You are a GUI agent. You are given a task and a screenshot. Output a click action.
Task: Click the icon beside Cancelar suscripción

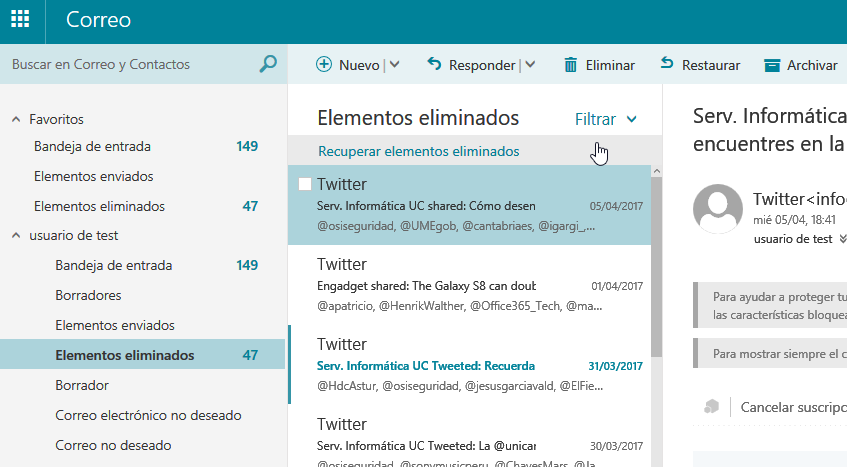[x=711, y=407]
